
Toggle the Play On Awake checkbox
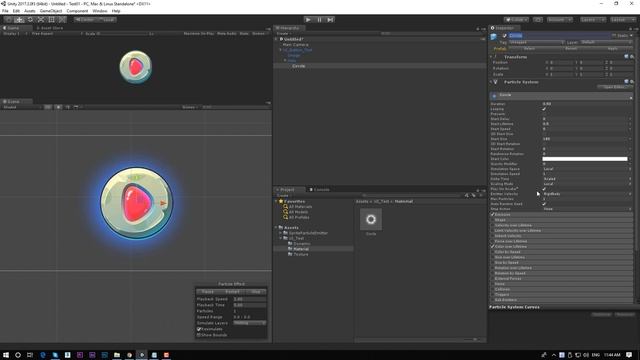tap(544, 189)
